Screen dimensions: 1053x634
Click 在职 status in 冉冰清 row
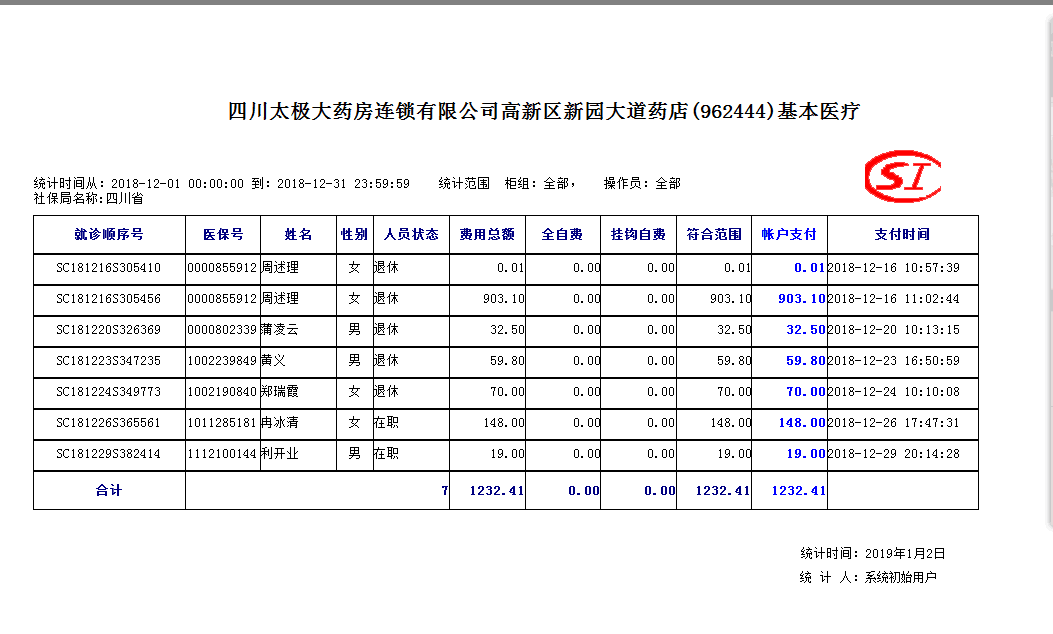pos(386,422)
